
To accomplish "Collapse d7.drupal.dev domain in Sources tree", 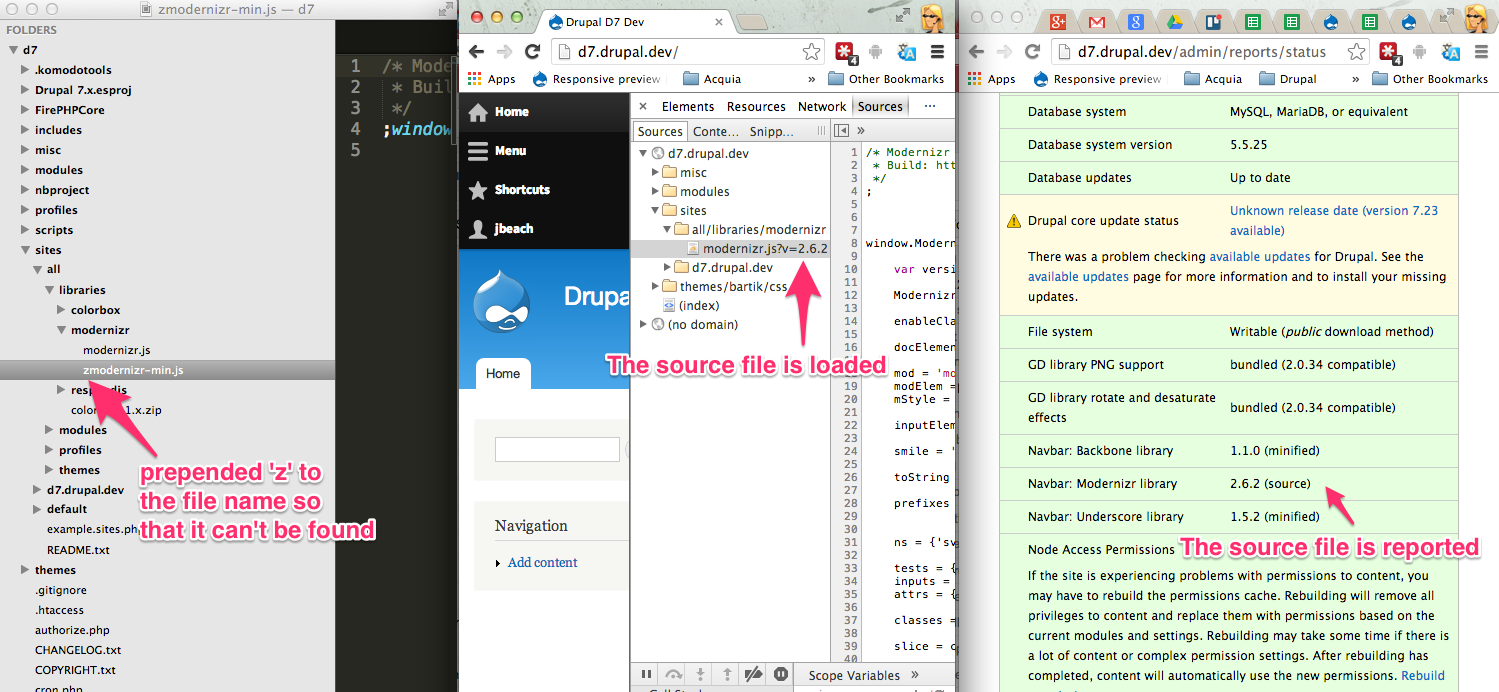I will tap(642, 154).
